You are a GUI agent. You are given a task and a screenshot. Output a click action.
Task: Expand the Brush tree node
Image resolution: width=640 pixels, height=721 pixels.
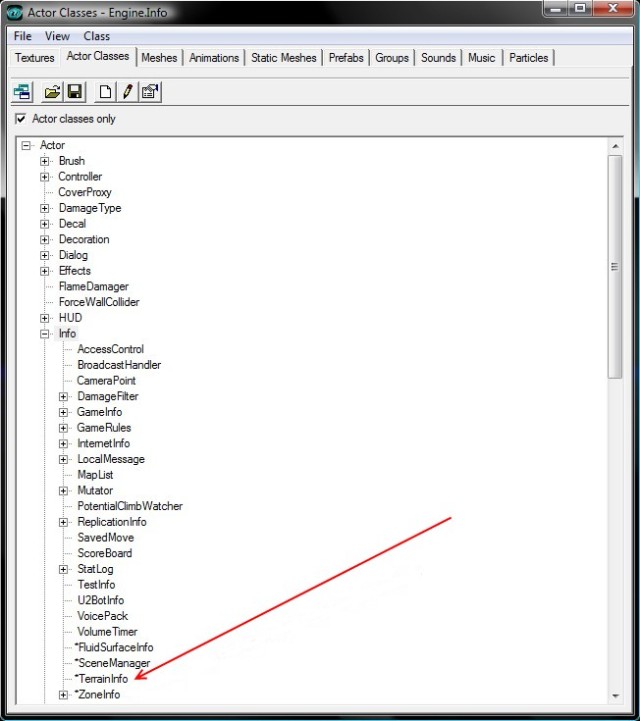pos(45,161)
